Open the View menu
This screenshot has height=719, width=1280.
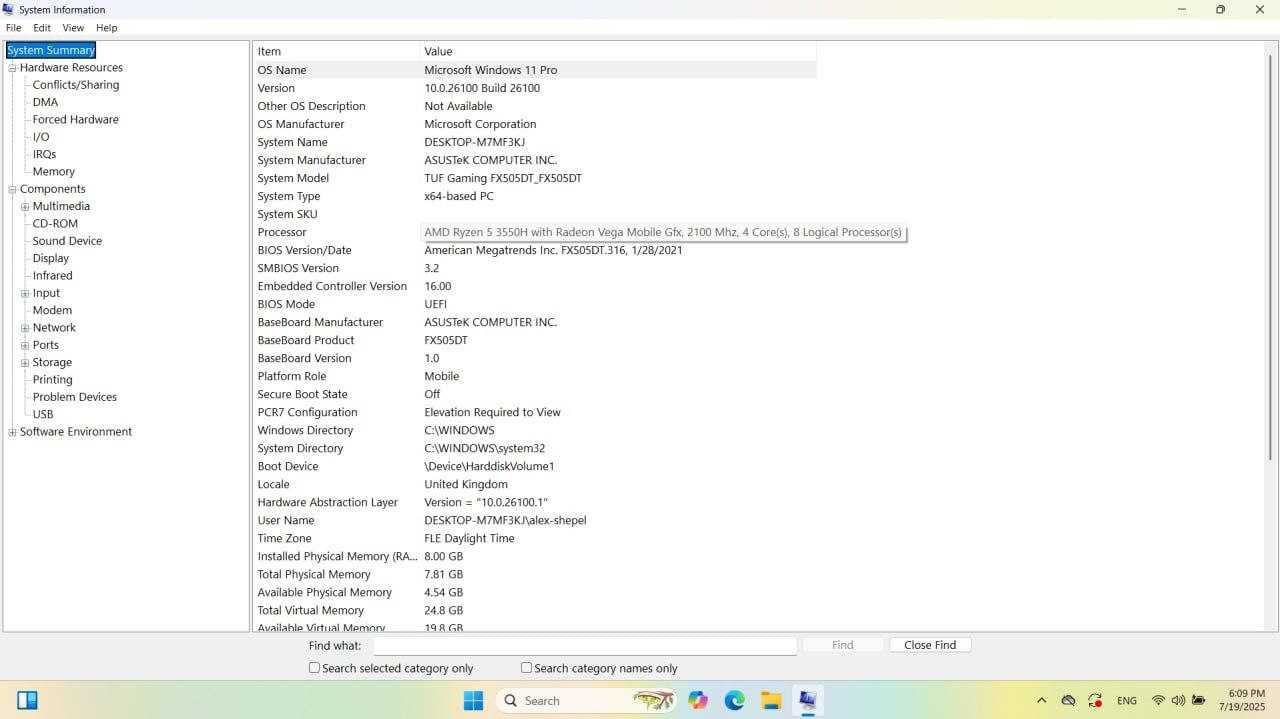pos(73,28)
